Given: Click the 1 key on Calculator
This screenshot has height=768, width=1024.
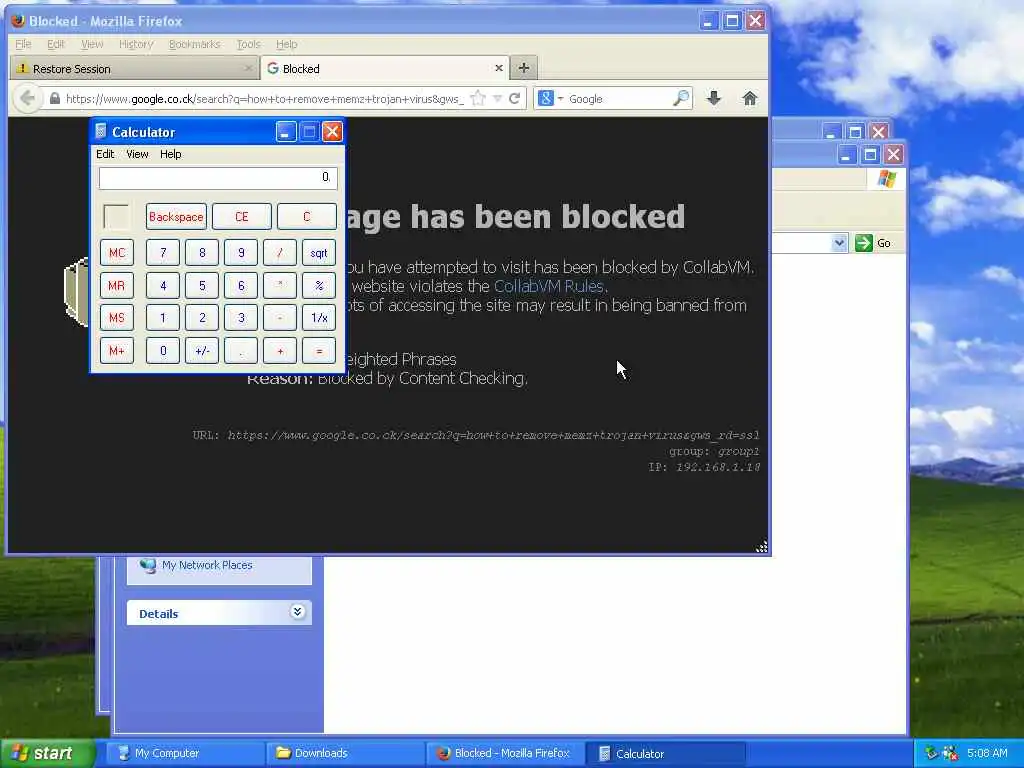Looking at the screenshot, I should pos(163,318).
